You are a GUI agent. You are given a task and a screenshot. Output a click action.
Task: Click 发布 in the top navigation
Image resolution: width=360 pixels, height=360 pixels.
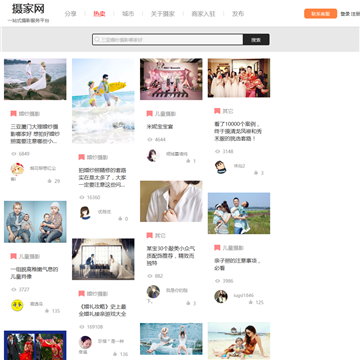[238, 14]
